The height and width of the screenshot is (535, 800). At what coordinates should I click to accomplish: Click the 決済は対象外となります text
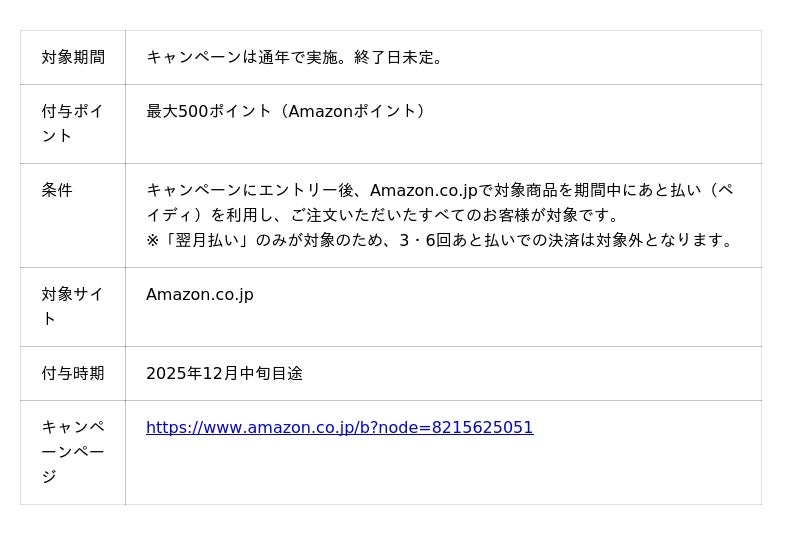(640, 240)
